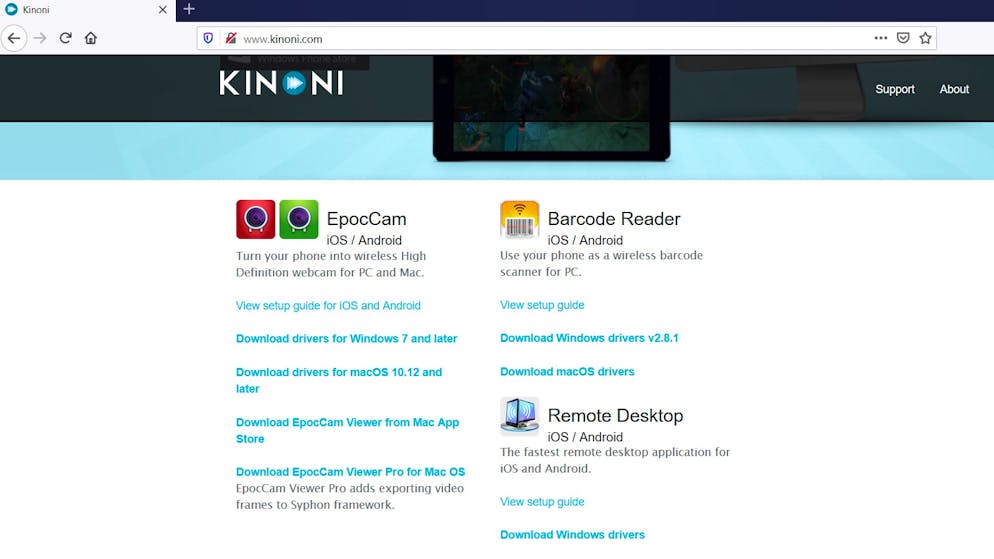Open the Support menu item
Image resolution: width=994 pixels, height=559 pixels.
(894, 89)
